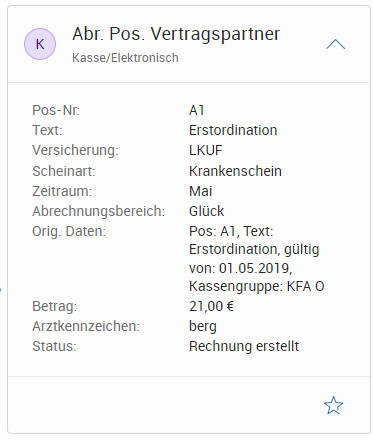
Task: Select the Pos-Nr value A1
Action: pyautogui.click(x=197, y=110)
